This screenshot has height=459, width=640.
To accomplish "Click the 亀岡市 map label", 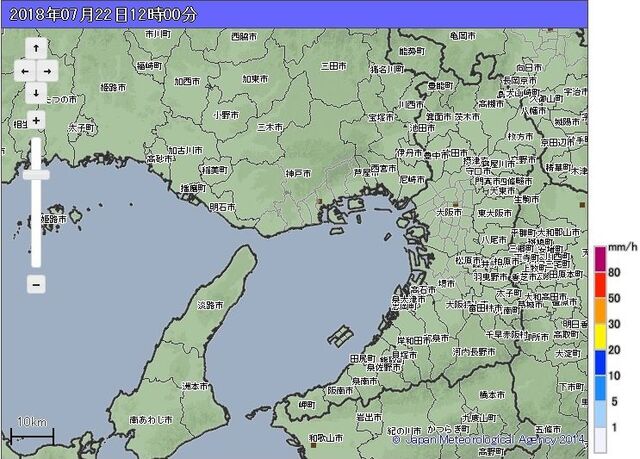I will pos(462,36).
